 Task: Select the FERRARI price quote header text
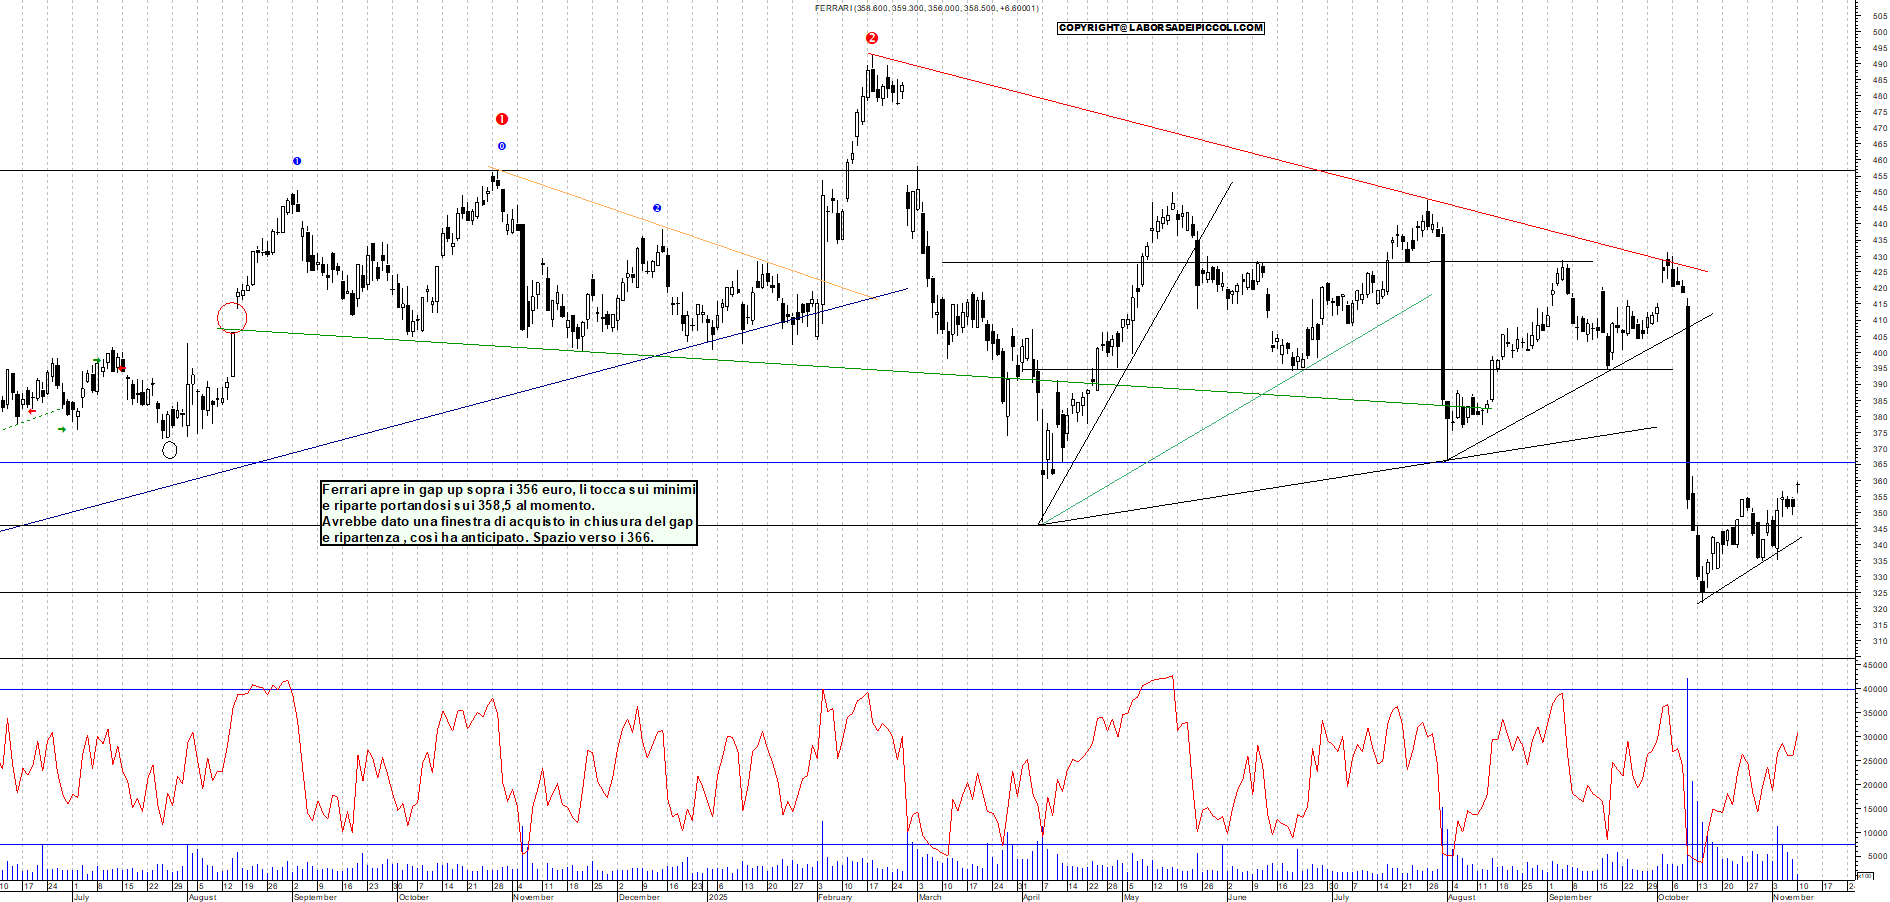(925, 8)
